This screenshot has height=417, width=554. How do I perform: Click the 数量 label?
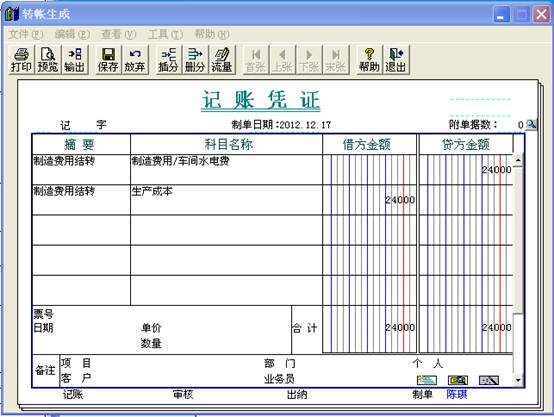pyautogui.click(x=151, y=343)
